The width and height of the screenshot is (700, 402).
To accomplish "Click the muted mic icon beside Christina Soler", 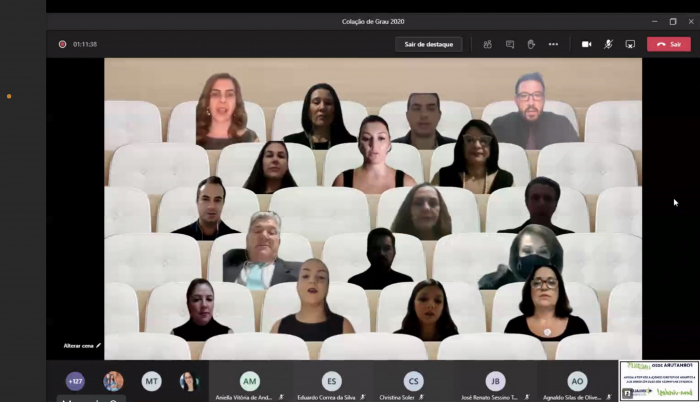I will 421,397.
